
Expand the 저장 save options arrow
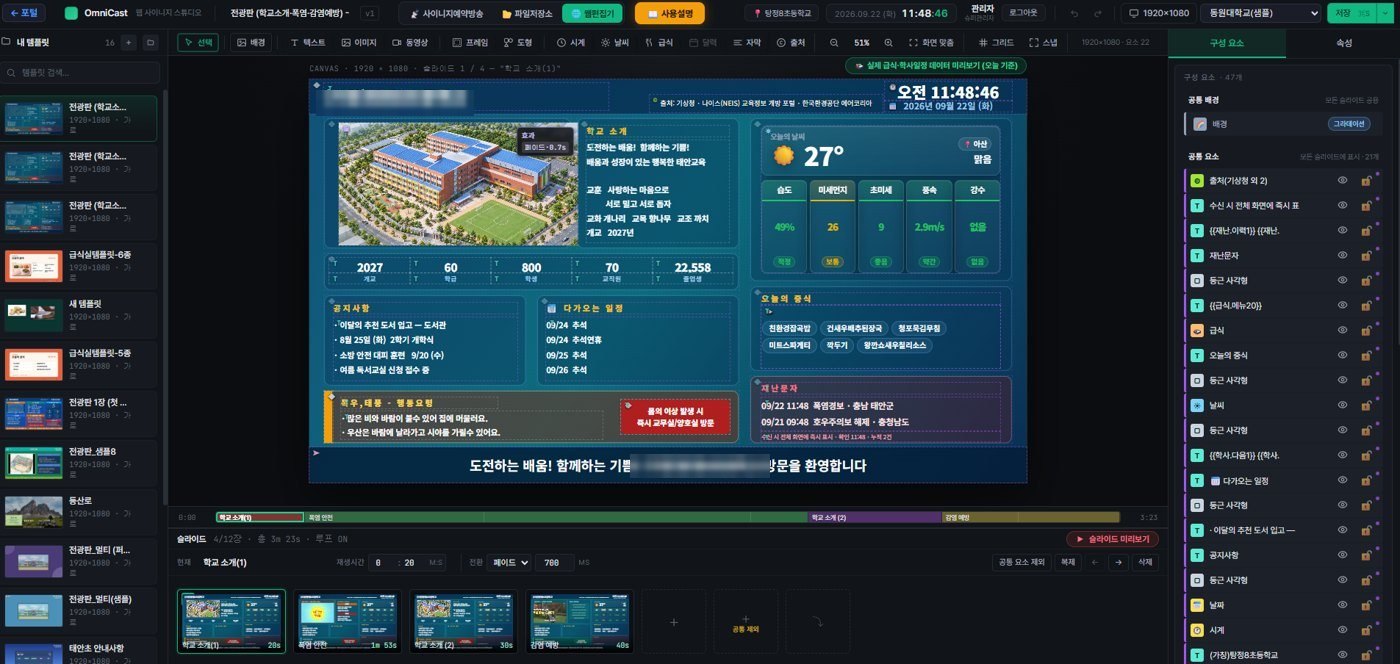click(x=1387, y=13)
